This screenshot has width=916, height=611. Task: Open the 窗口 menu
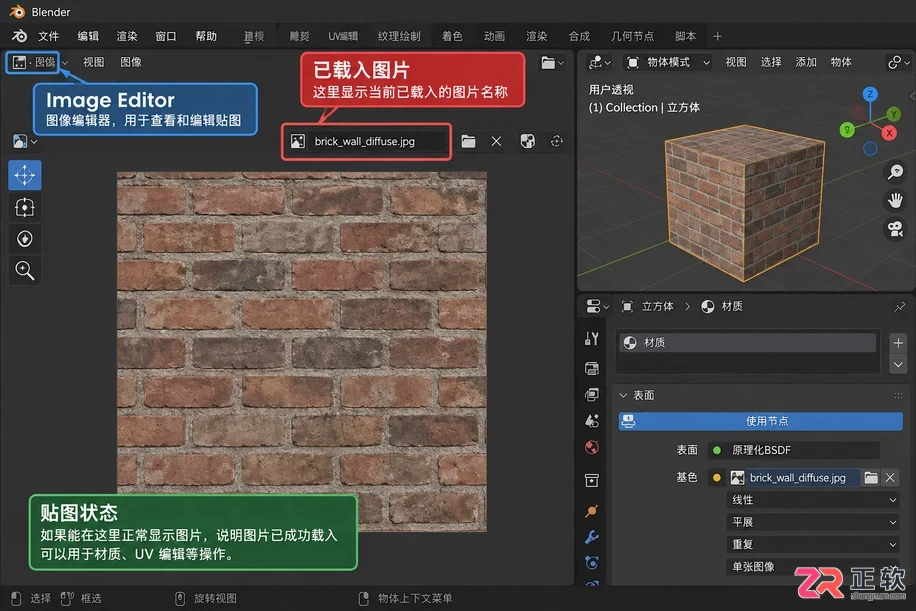(x=166, y=36)
